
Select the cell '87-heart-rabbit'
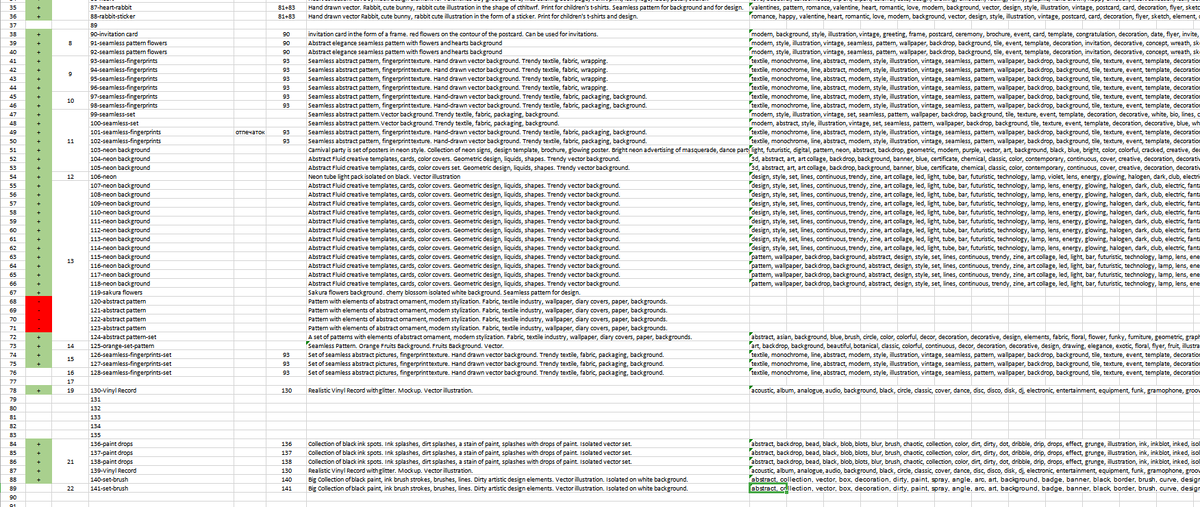(160, 7)
